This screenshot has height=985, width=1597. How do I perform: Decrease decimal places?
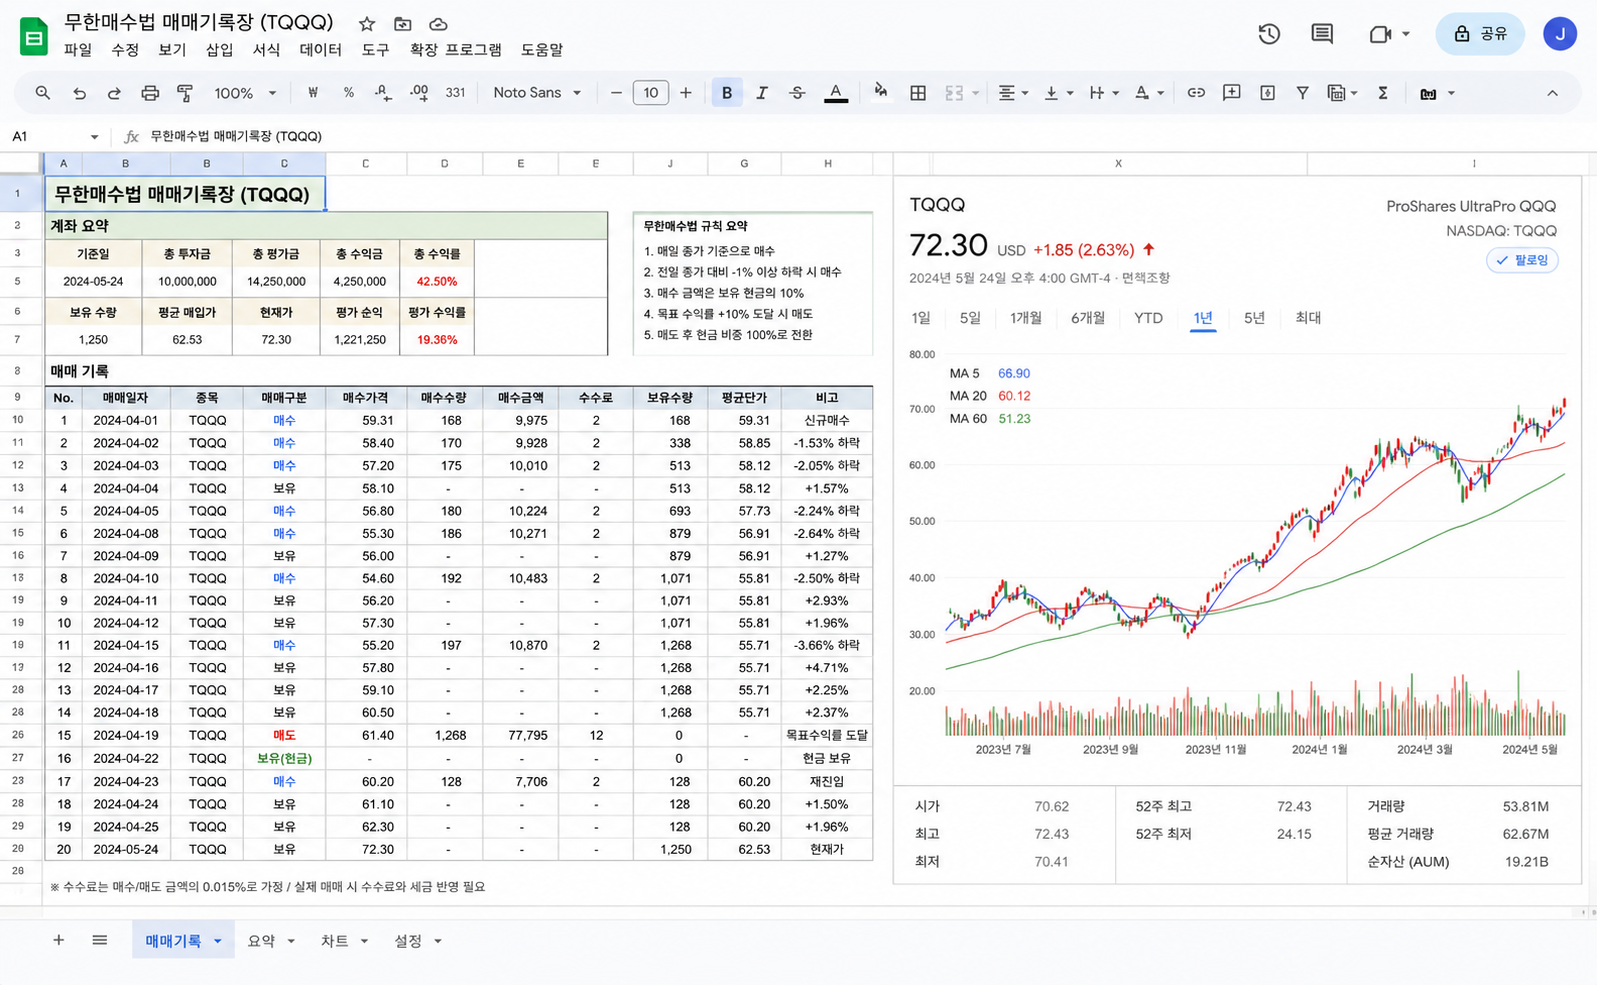pos(383,93)
